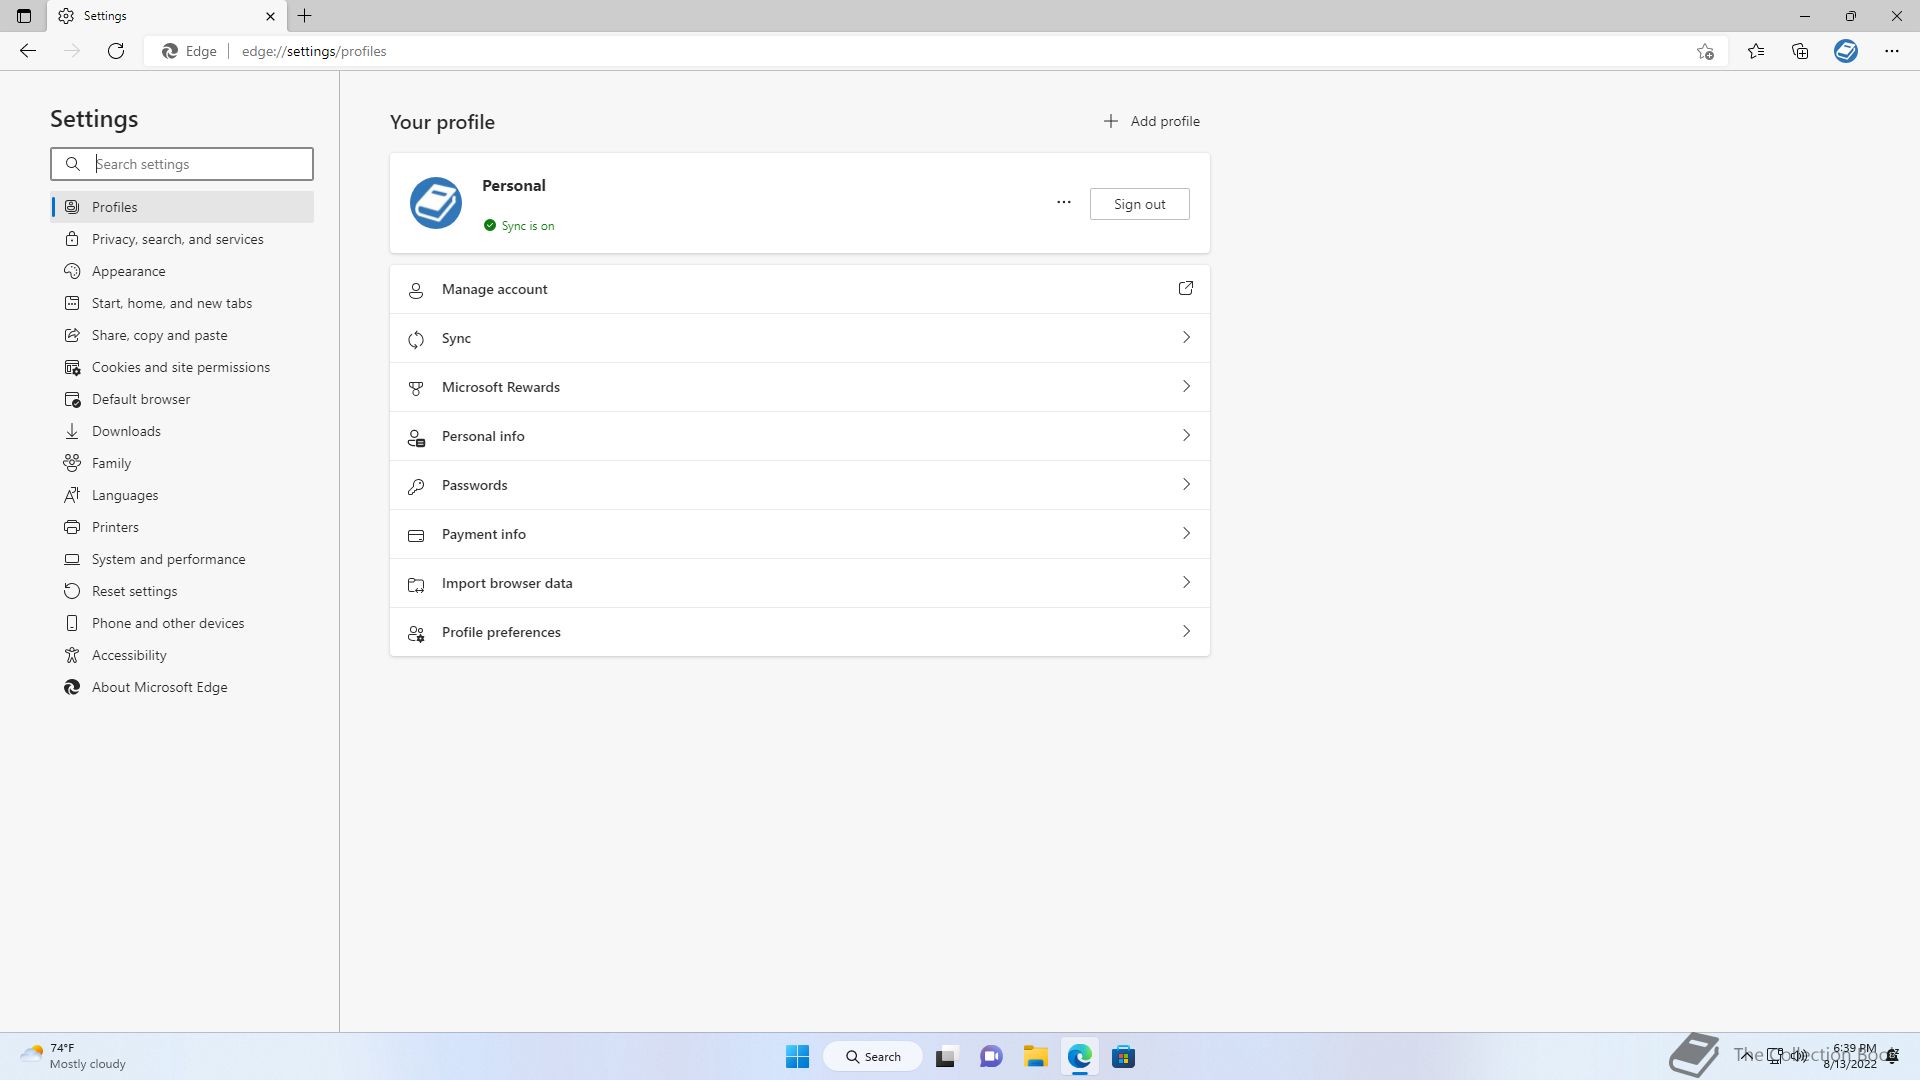Open Appearance settings
Viewport: 1920px width, 1080px height.
click(182, 271)
